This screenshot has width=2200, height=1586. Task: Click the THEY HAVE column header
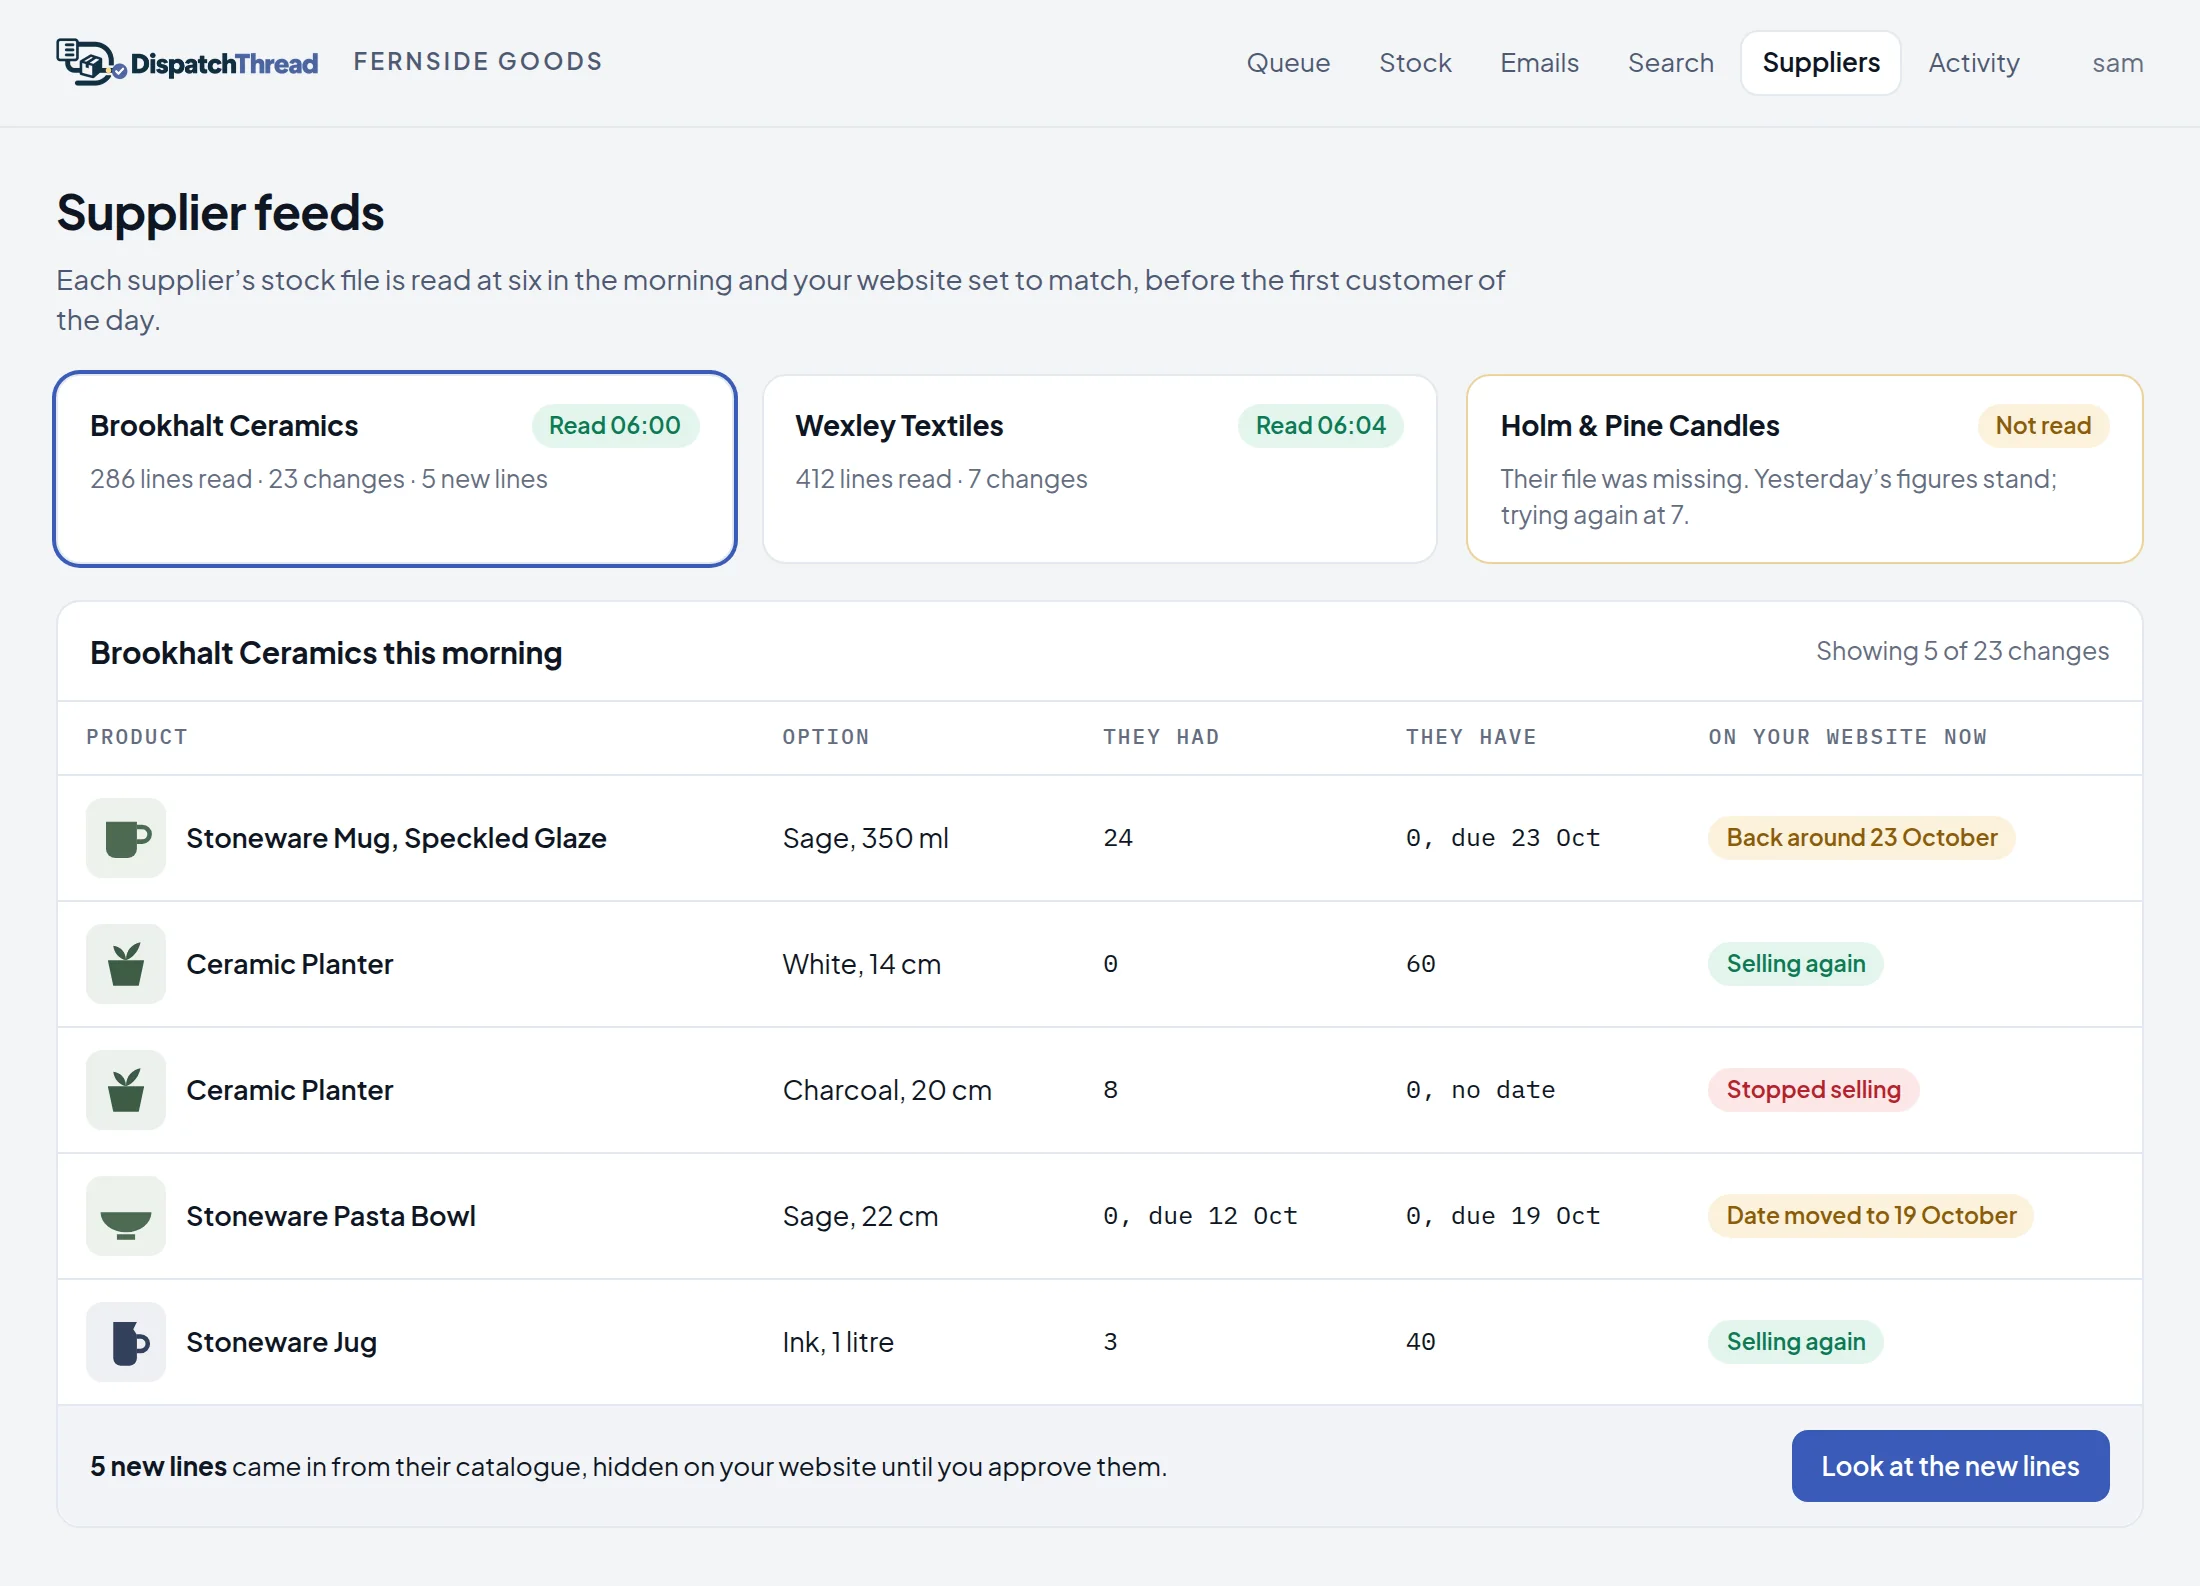click(1471, 737)
